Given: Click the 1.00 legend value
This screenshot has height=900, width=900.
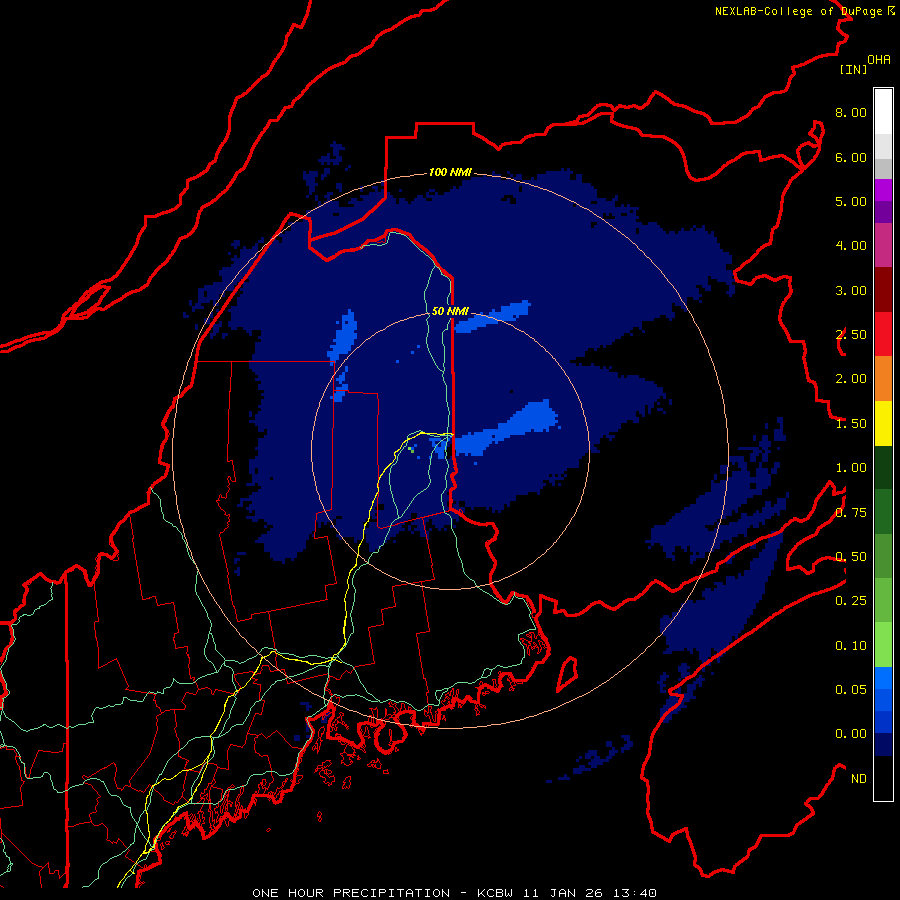Looking at the screenshot, I should click(851, 468).
